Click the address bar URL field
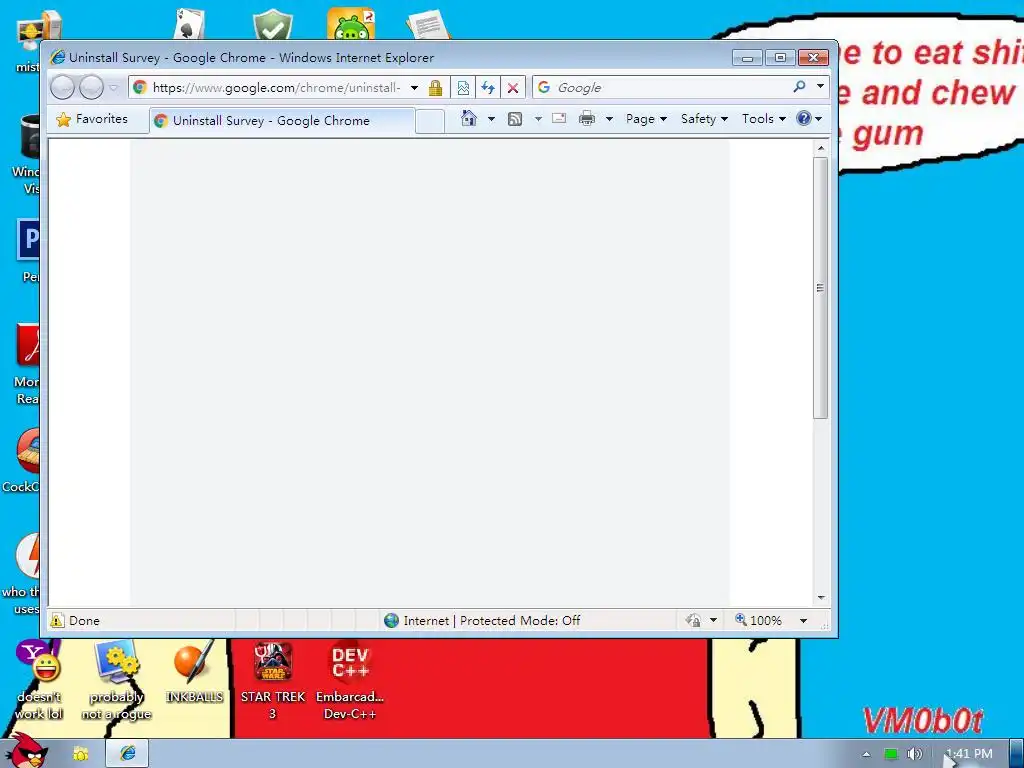The image size is (1024, 768). click(x=275, y=88)
